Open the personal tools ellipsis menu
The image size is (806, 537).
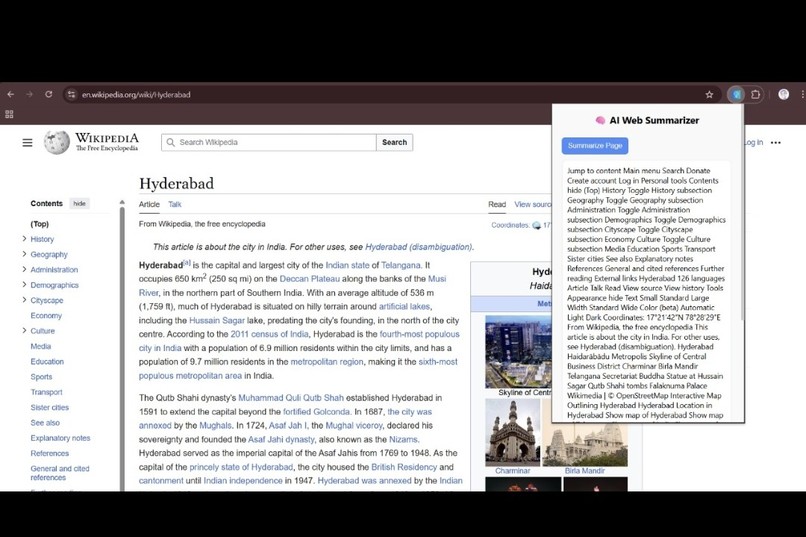[776, 142]
